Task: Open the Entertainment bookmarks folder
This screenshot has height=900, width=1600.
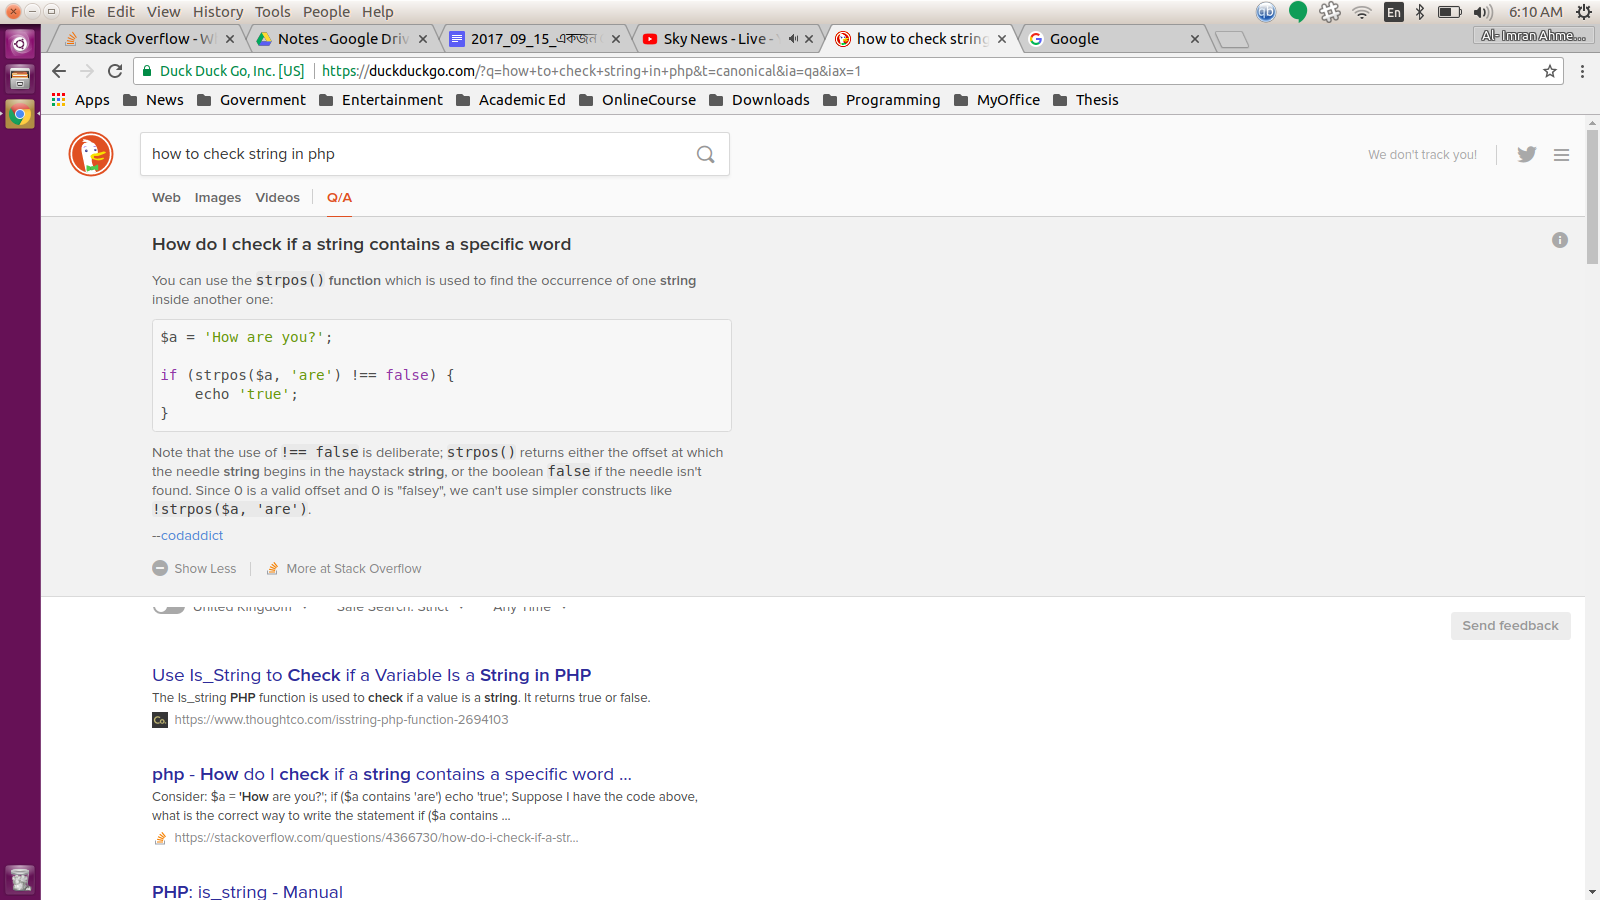Action: coord(380,100)
